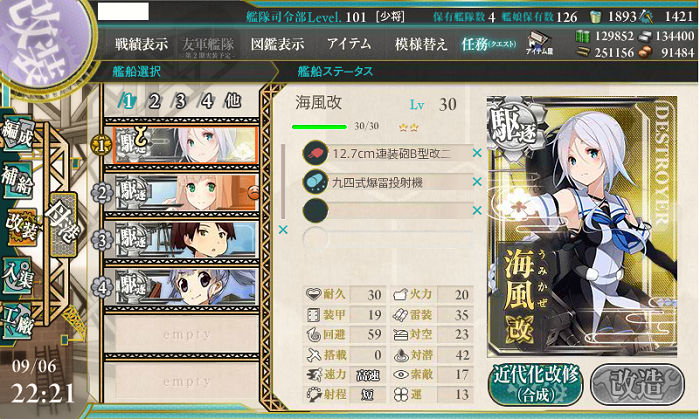Viewport: 700px width, 419px height.
Task: Open the 任務 (Quest) menu
Action: (489, 44)
